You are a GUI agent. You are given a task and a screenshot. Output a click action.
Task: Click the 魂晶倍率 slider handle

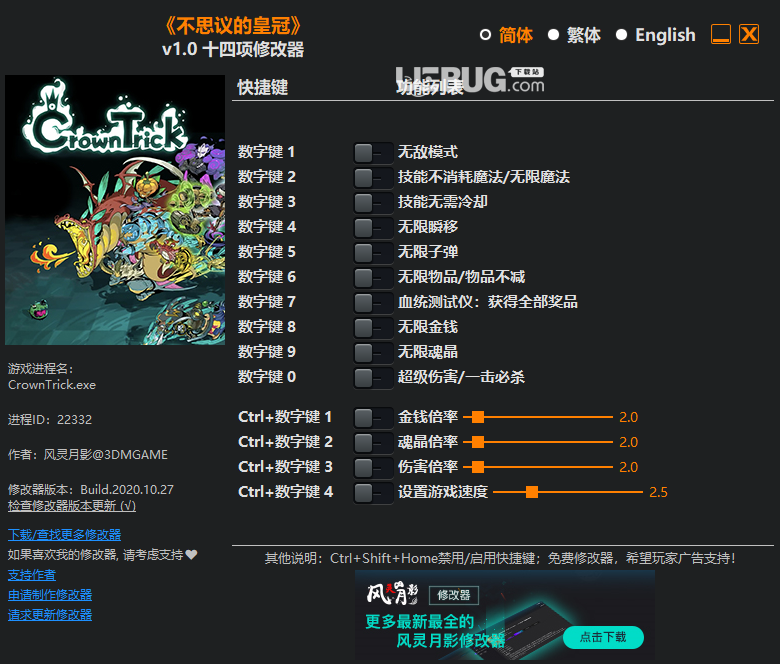point(478,442)
